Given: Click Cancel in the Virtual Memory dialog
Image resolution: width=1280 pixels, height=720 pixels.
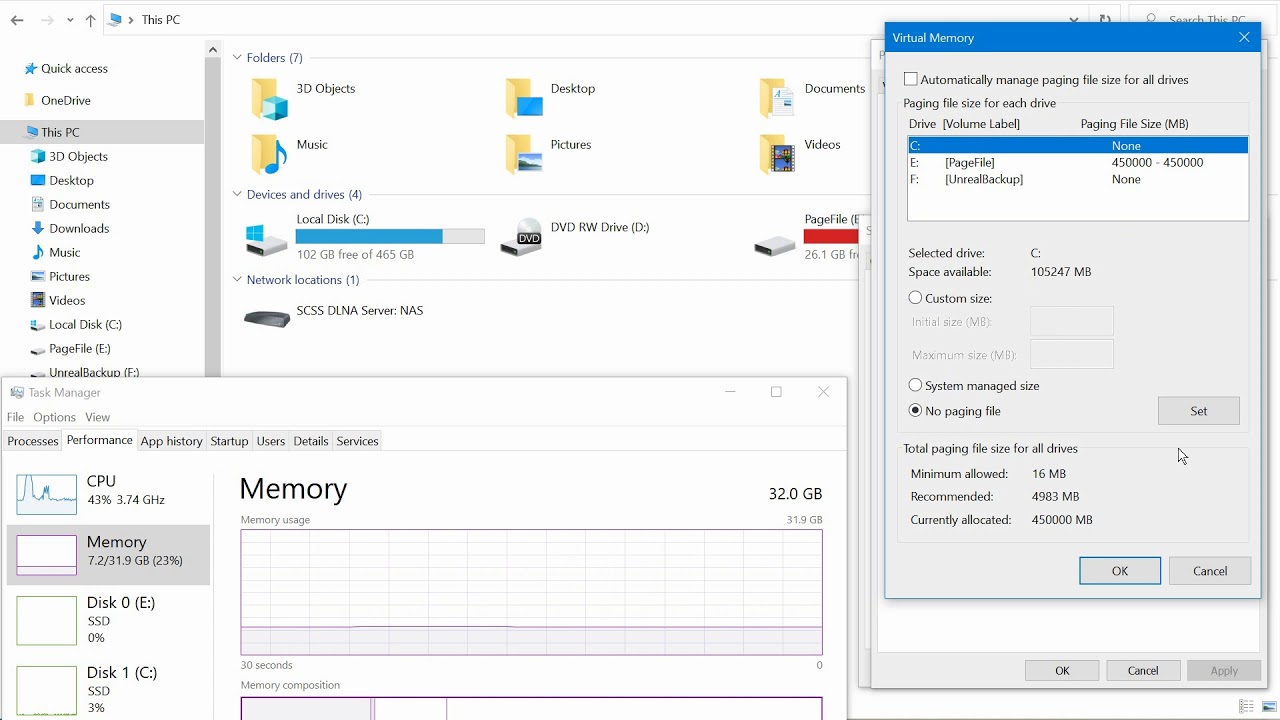Looking at the screenshot, I should pyautogui.click(x=1210, y=571).
